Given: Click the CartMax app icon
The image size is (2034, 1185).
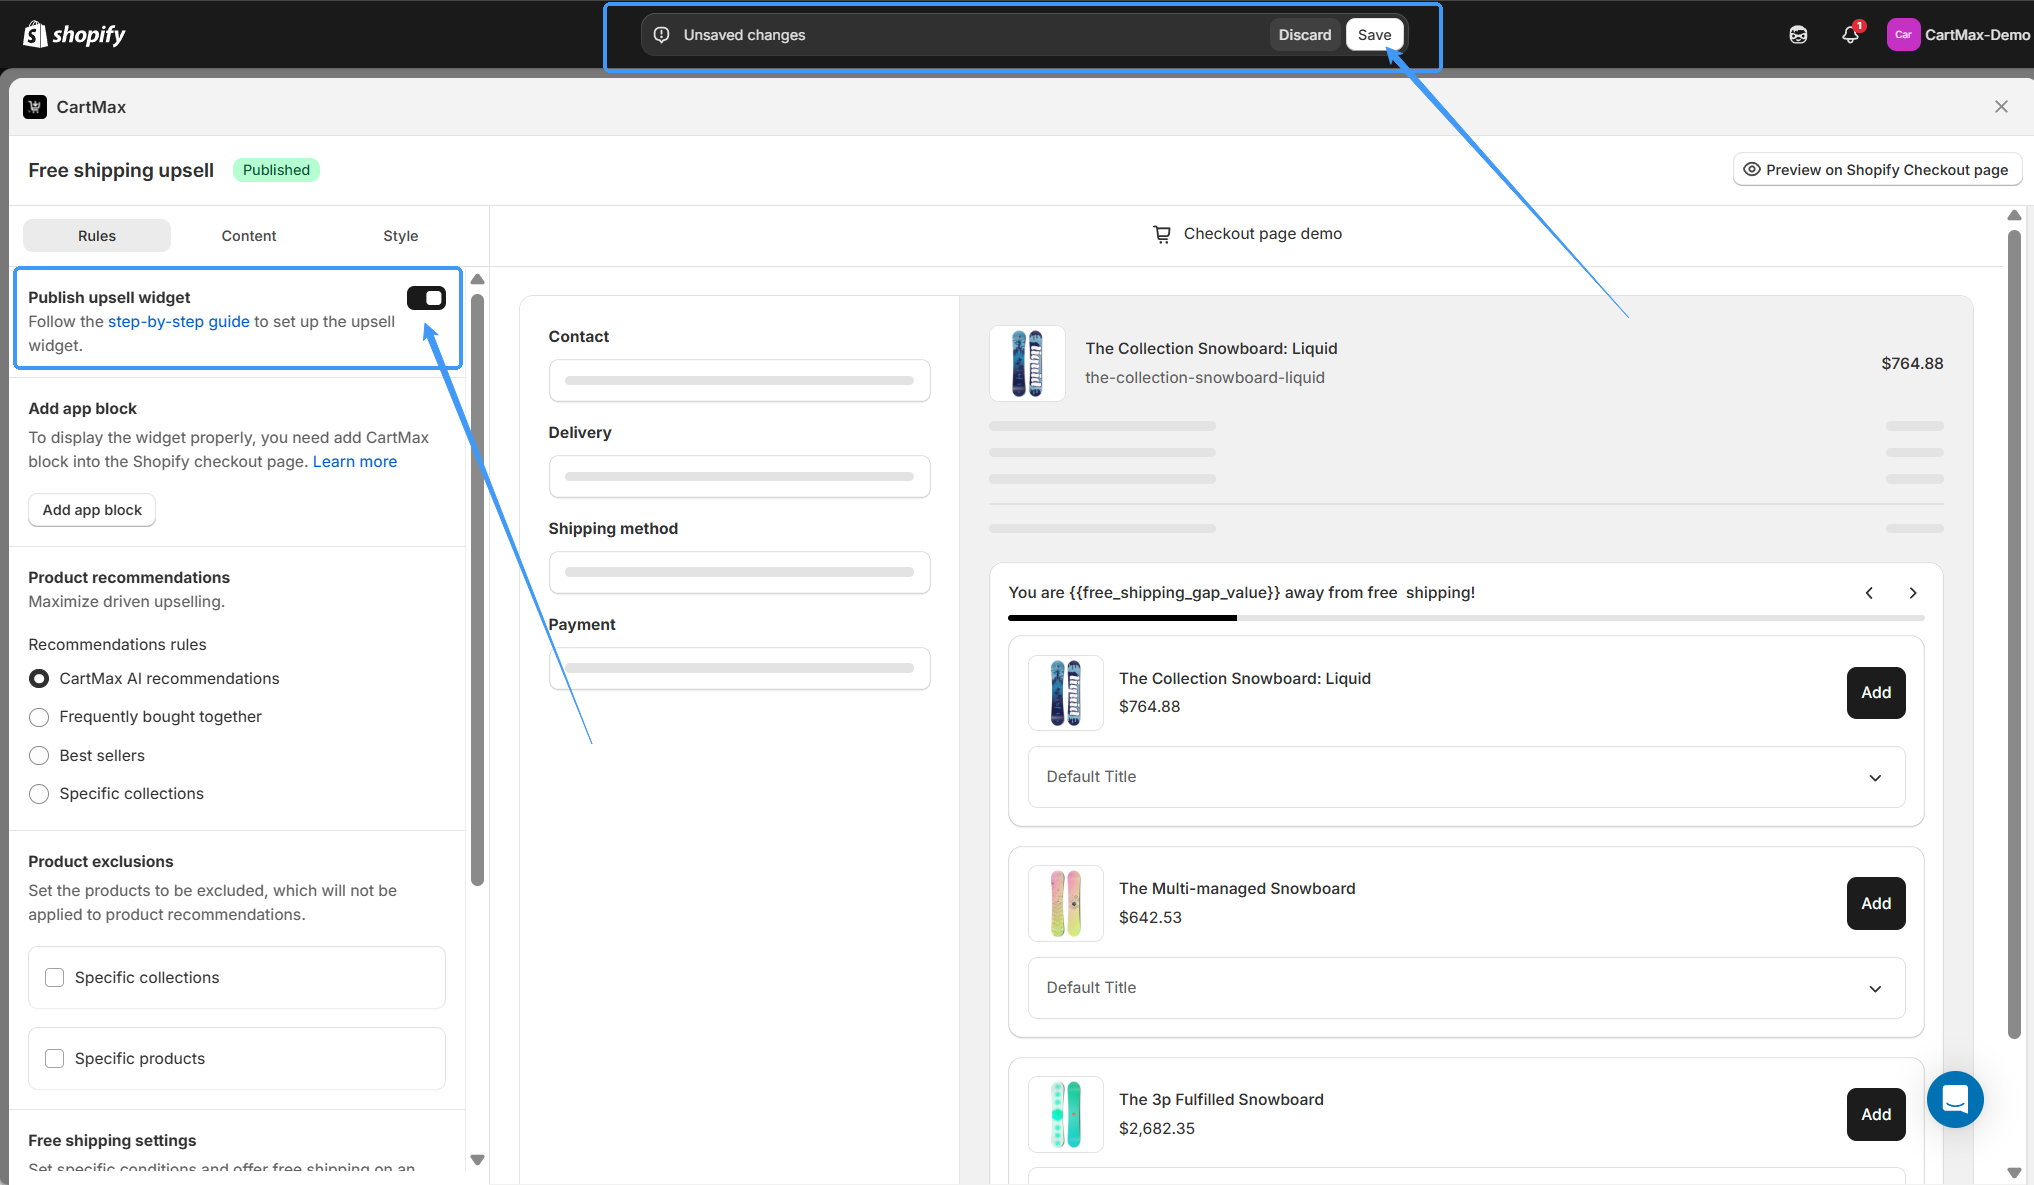Looking at the screenshot, I should point(35,107).
